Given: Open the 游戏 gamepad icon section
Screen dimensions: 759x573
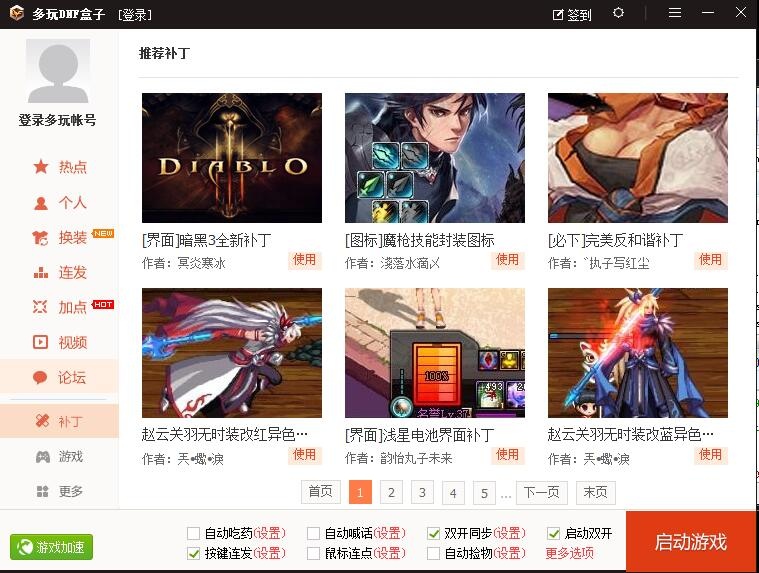Looking at the screenshot, I should coord(43,456).
